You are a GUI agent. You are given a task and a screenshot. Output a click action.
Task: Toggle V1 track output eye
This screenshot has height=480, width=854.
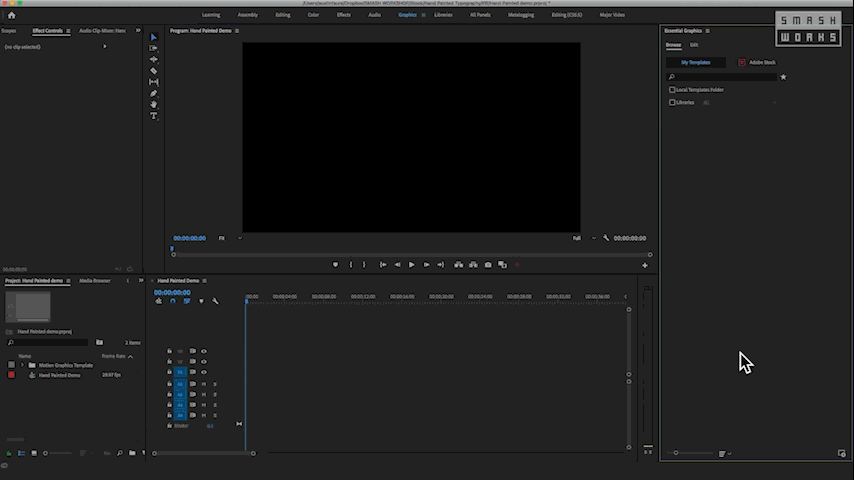coord(204,372)
